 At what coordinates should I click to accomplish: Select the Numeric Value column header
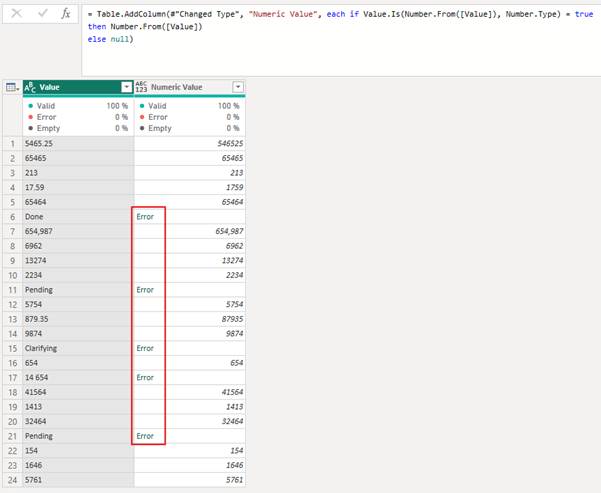[x=185, y=87]
